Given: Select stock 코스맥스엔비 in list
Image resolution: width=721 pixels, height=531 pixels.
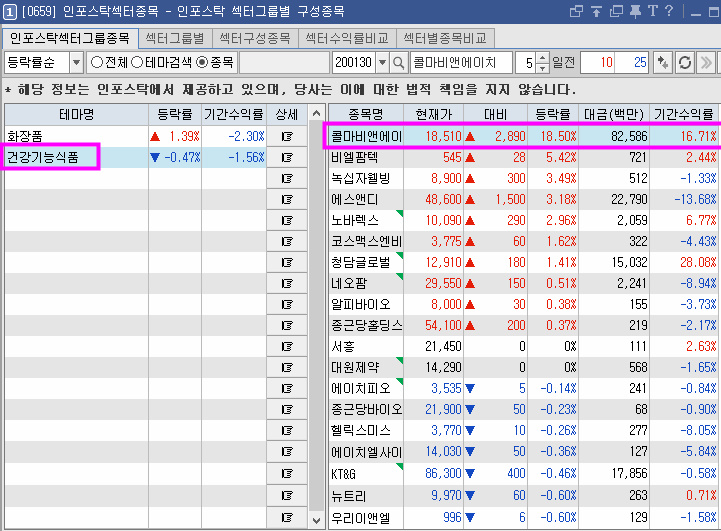Looking at the screenshot, I should 523,241.
